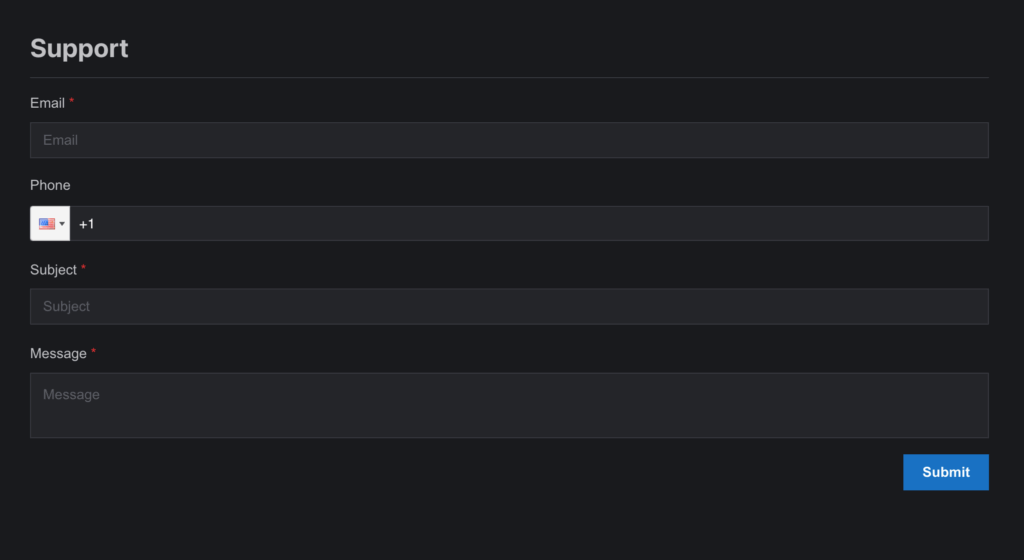
Task: Click the Email placeholder text
Action: coord(60,140)
